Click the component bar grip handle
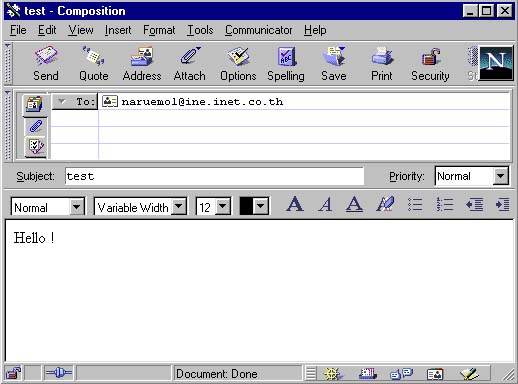This screenshot has height=384, width=518. click(x=310, y=373)
